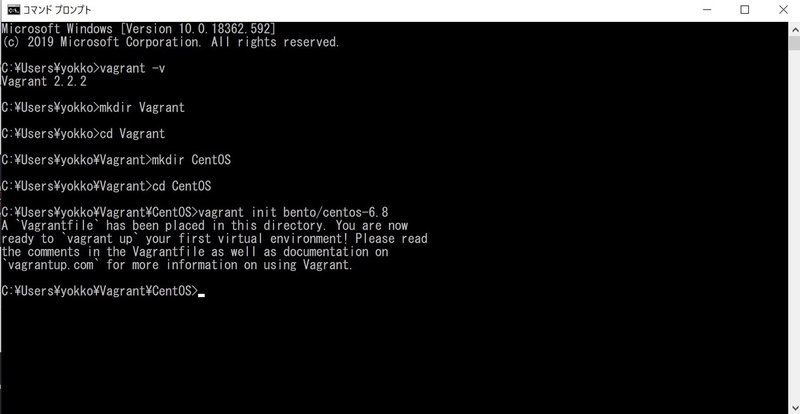Click the 'cd Vagrant' command line
This screenshot has height=414, width=800.
[83, 134]
